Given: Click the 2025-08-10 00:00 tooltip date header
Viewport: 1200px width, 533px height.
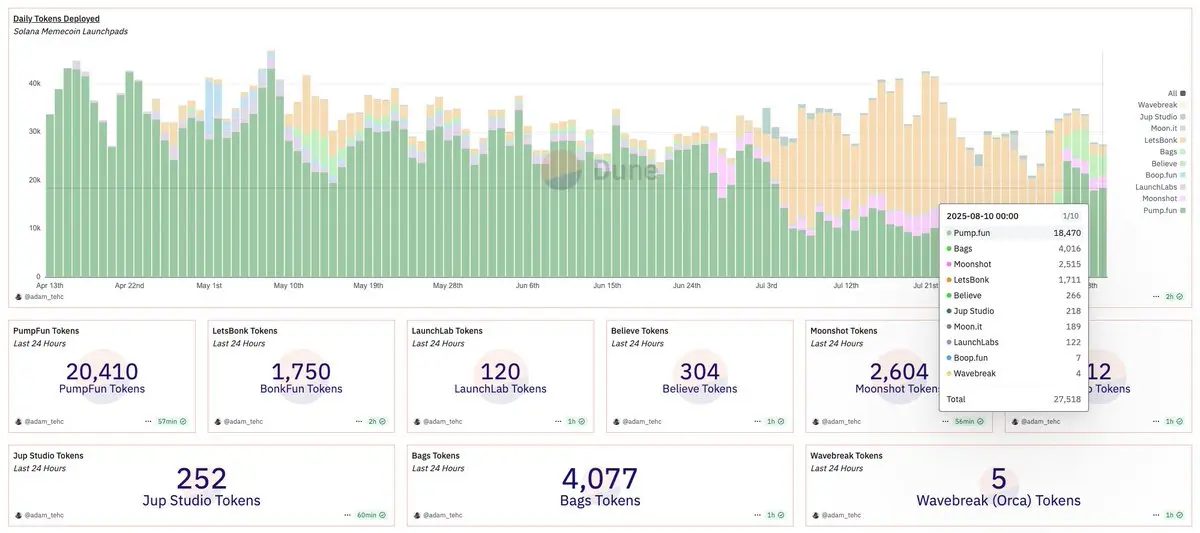Looking at the screenshot, I should [982, 216].
